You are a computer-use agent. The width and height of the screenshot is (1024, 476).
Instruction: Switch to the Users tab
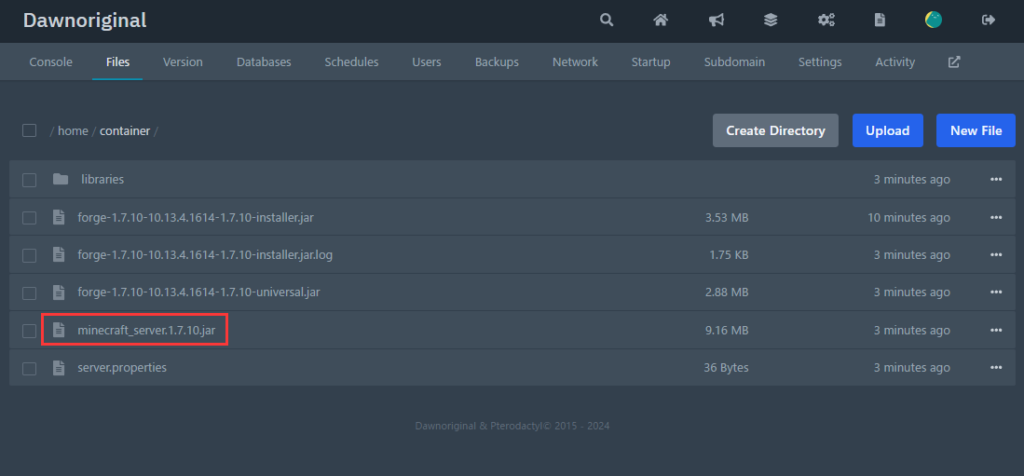[x=426, y=62]
